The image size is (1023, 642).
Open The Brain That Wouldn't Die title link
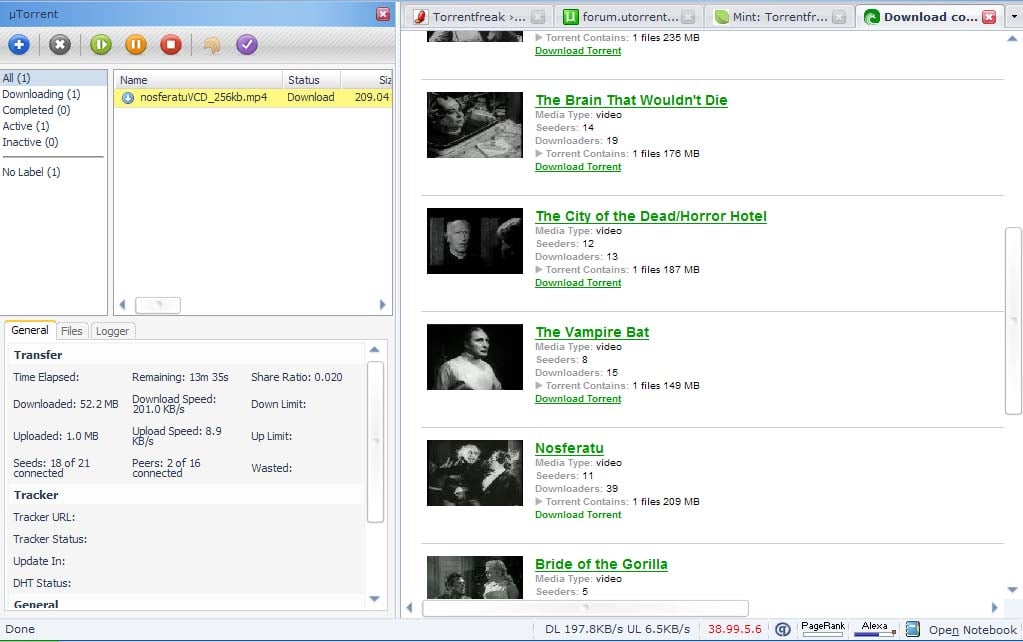click(631, 100)
